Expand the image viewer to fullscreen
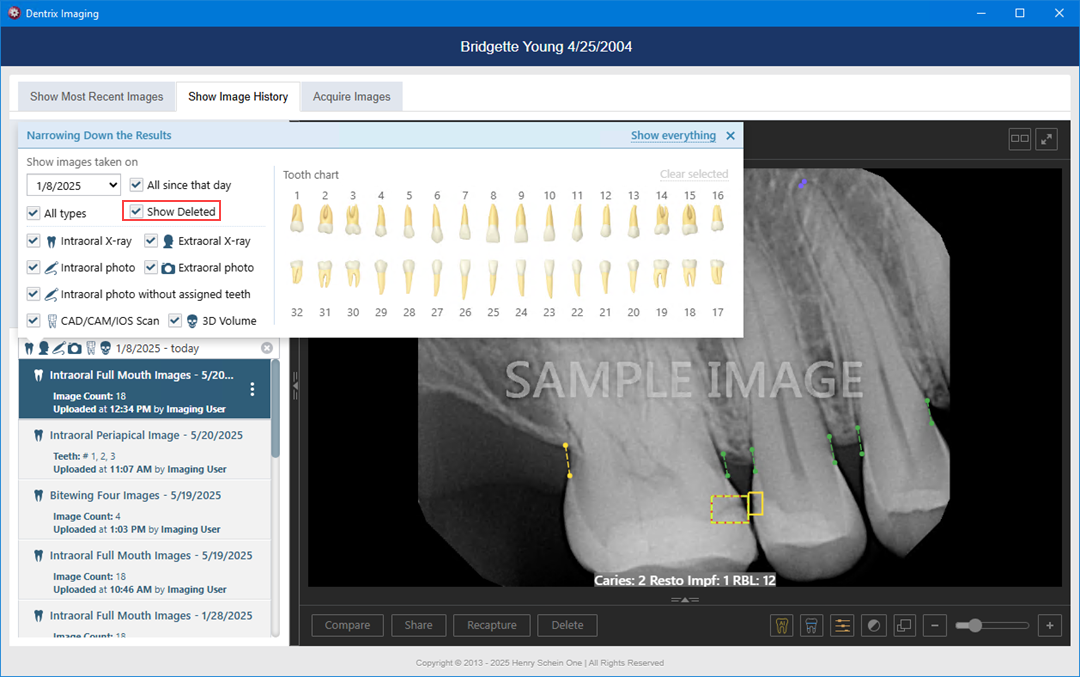The width and height of the screenshot is (1080, 677). (1046, 139)
